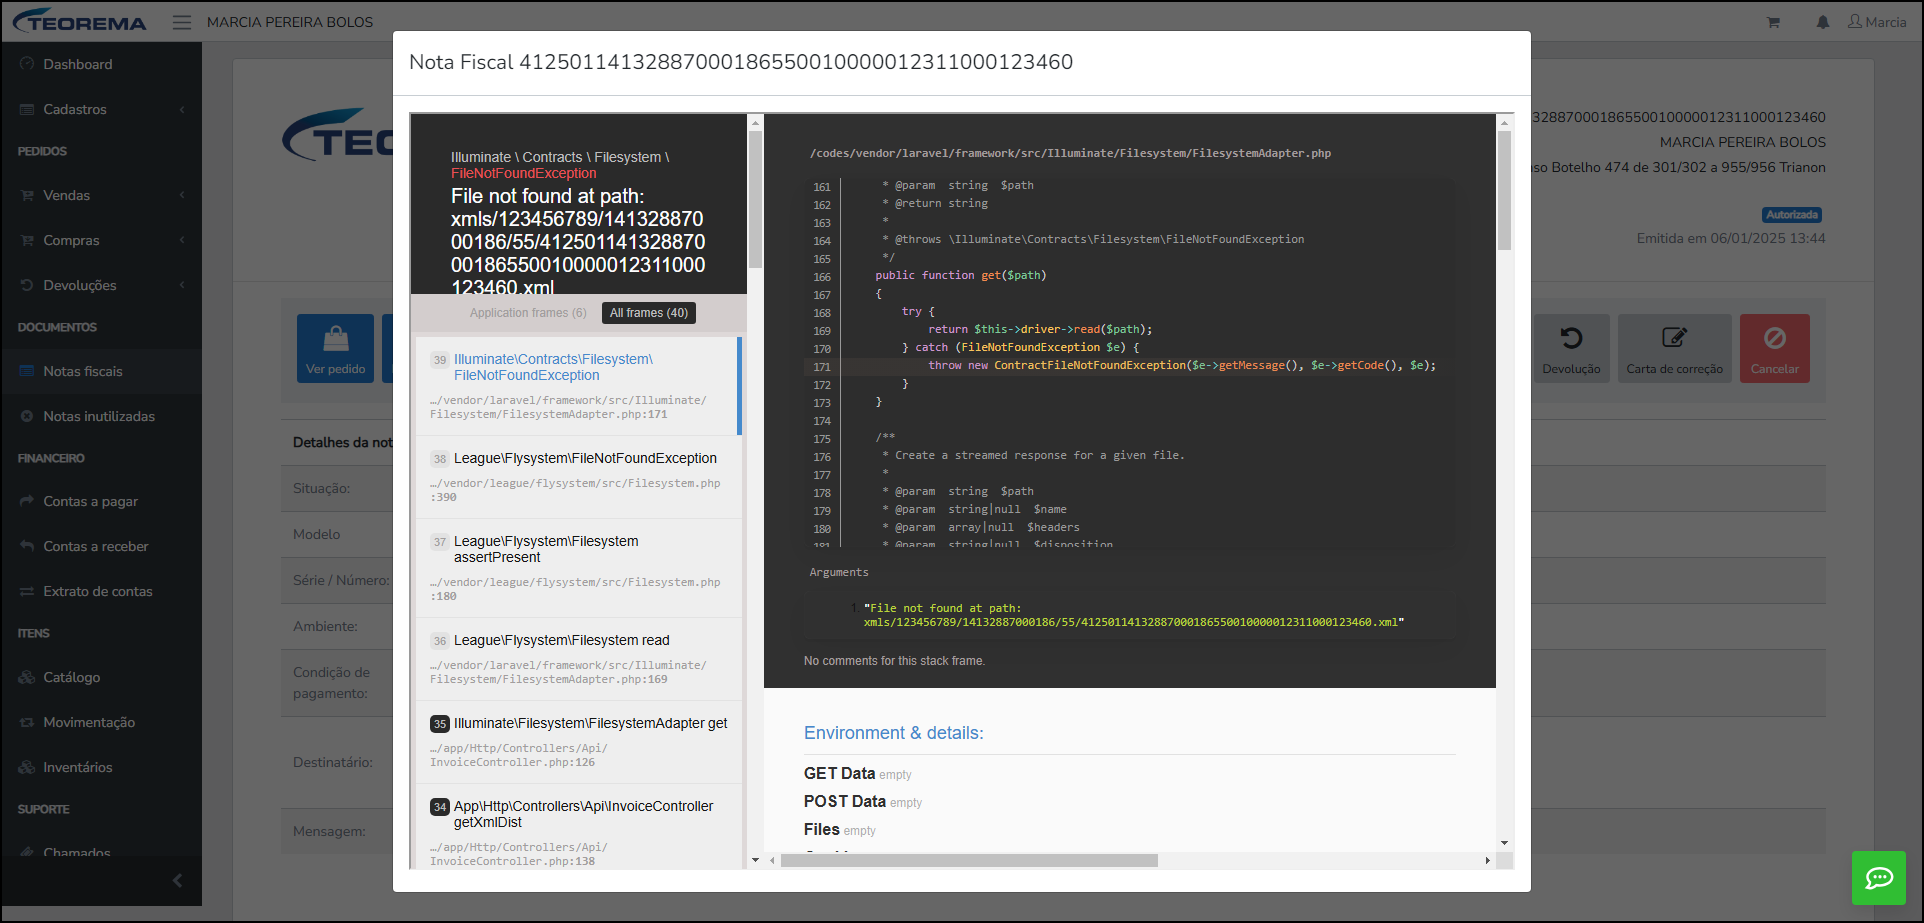Click the Contas a pagar arrow icon
The image size is (1924, 923).
point(27,501)
